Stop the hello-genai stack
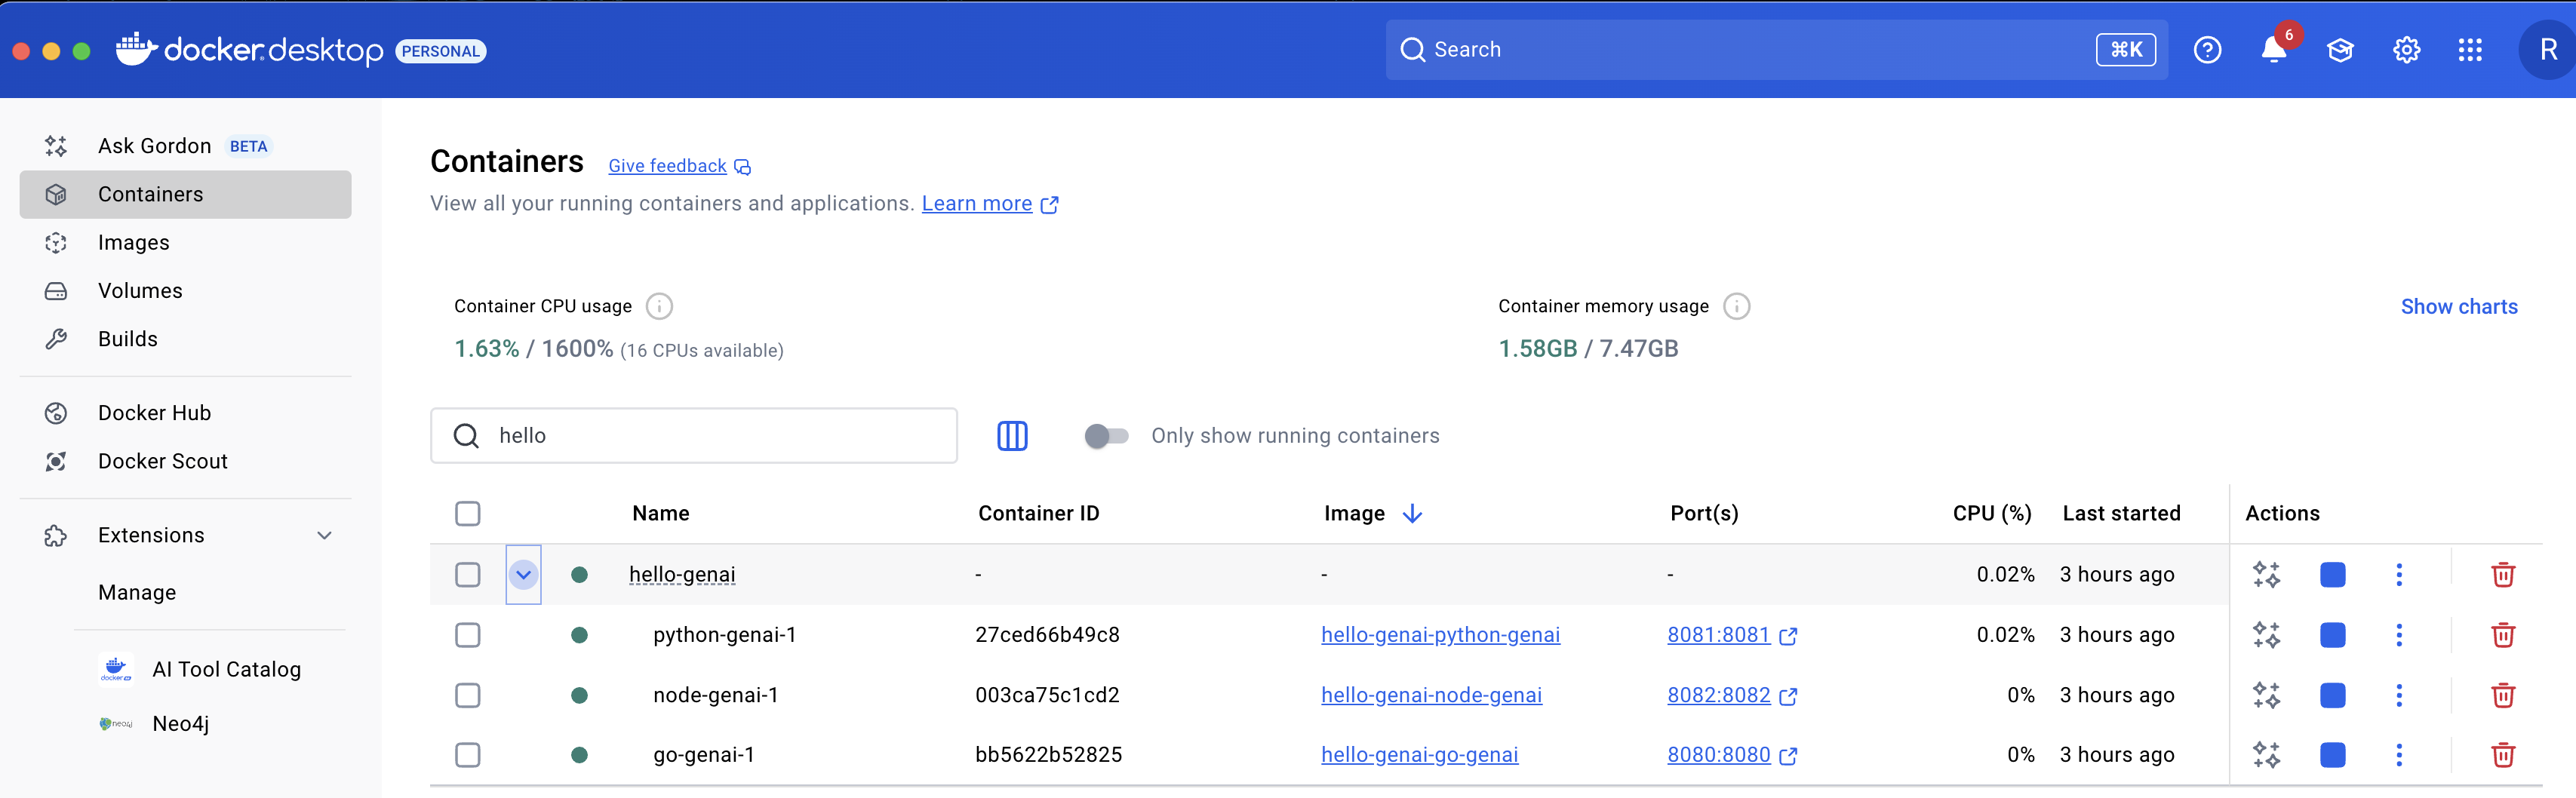 [2333, 575]
